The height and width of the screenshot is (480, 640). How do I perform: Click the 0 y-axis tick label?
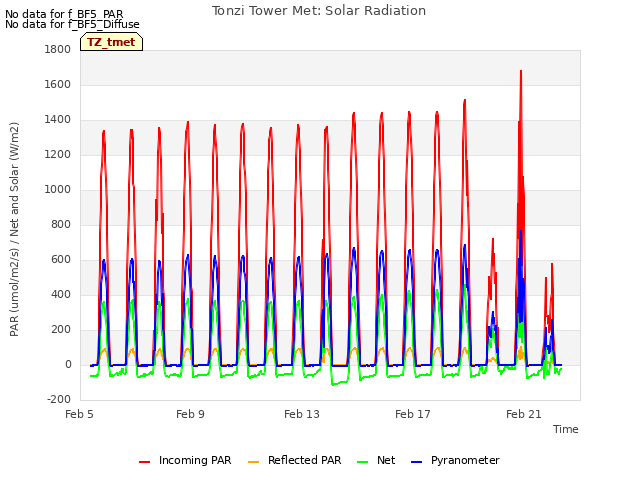pos(68,364)
